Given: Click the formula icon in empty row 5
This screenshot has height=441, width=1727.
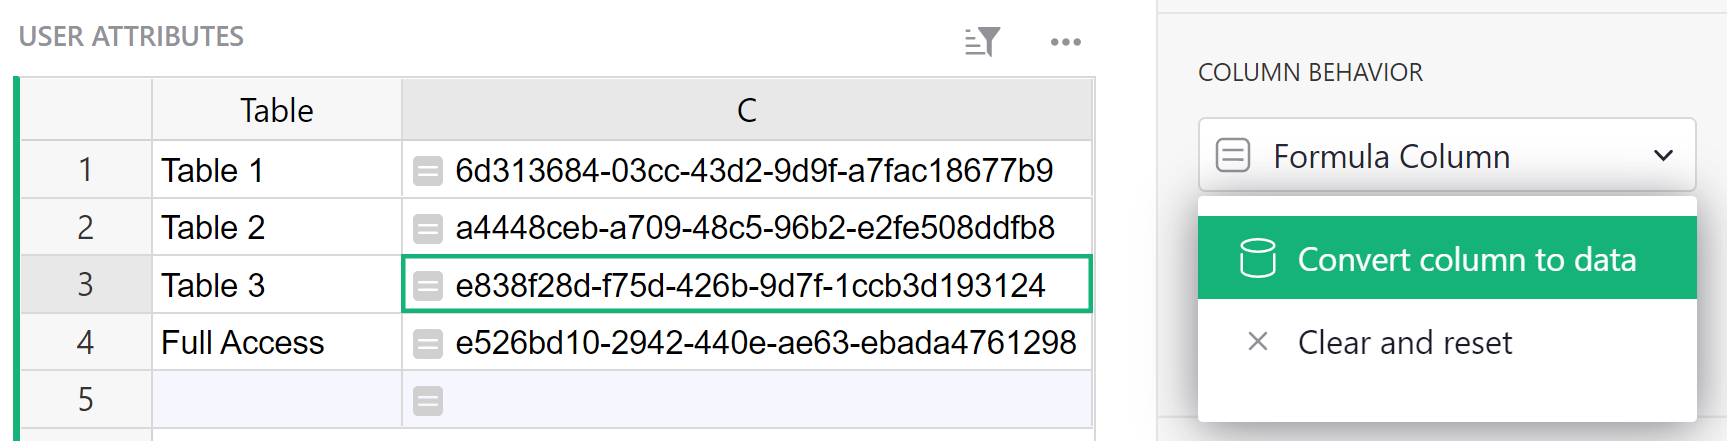Looking at the screenshot, I should (428, 401).
